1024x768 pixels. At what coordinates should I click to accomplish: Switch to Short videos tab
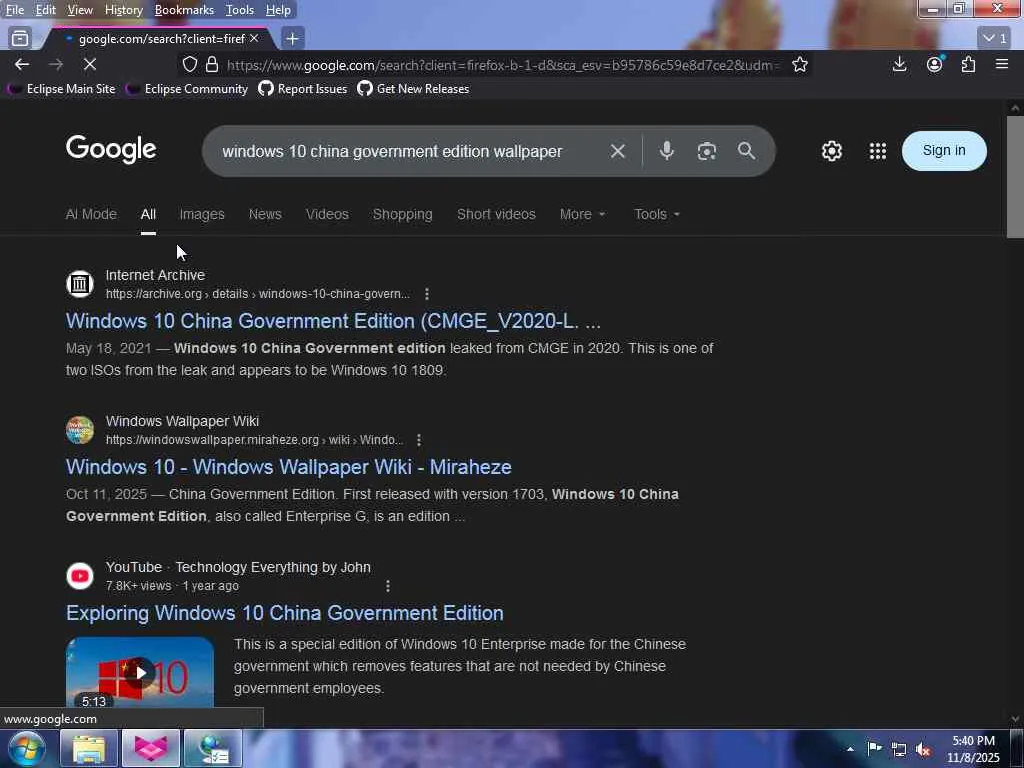pos(496,214)
